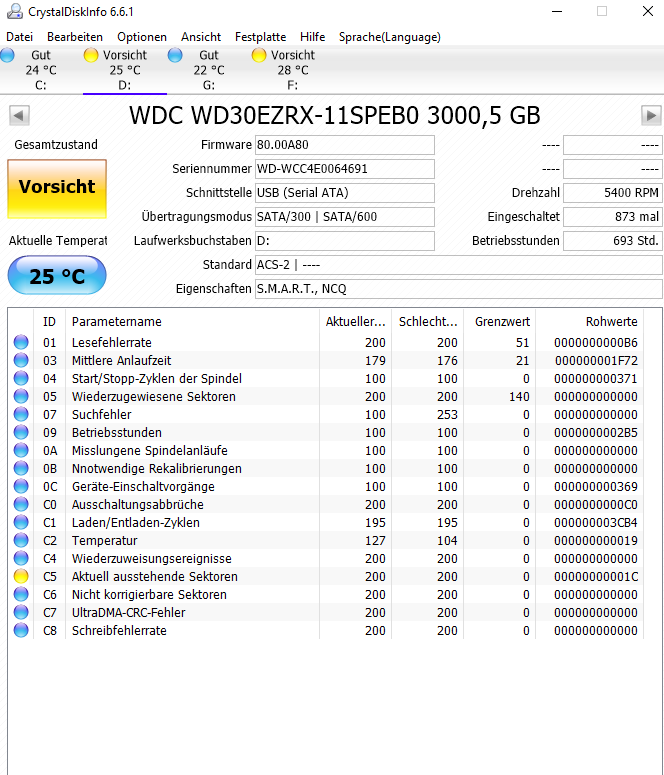Click the Eingeschaltet field 873 mal
Screen dimensions: 664x775
point(613,217)
